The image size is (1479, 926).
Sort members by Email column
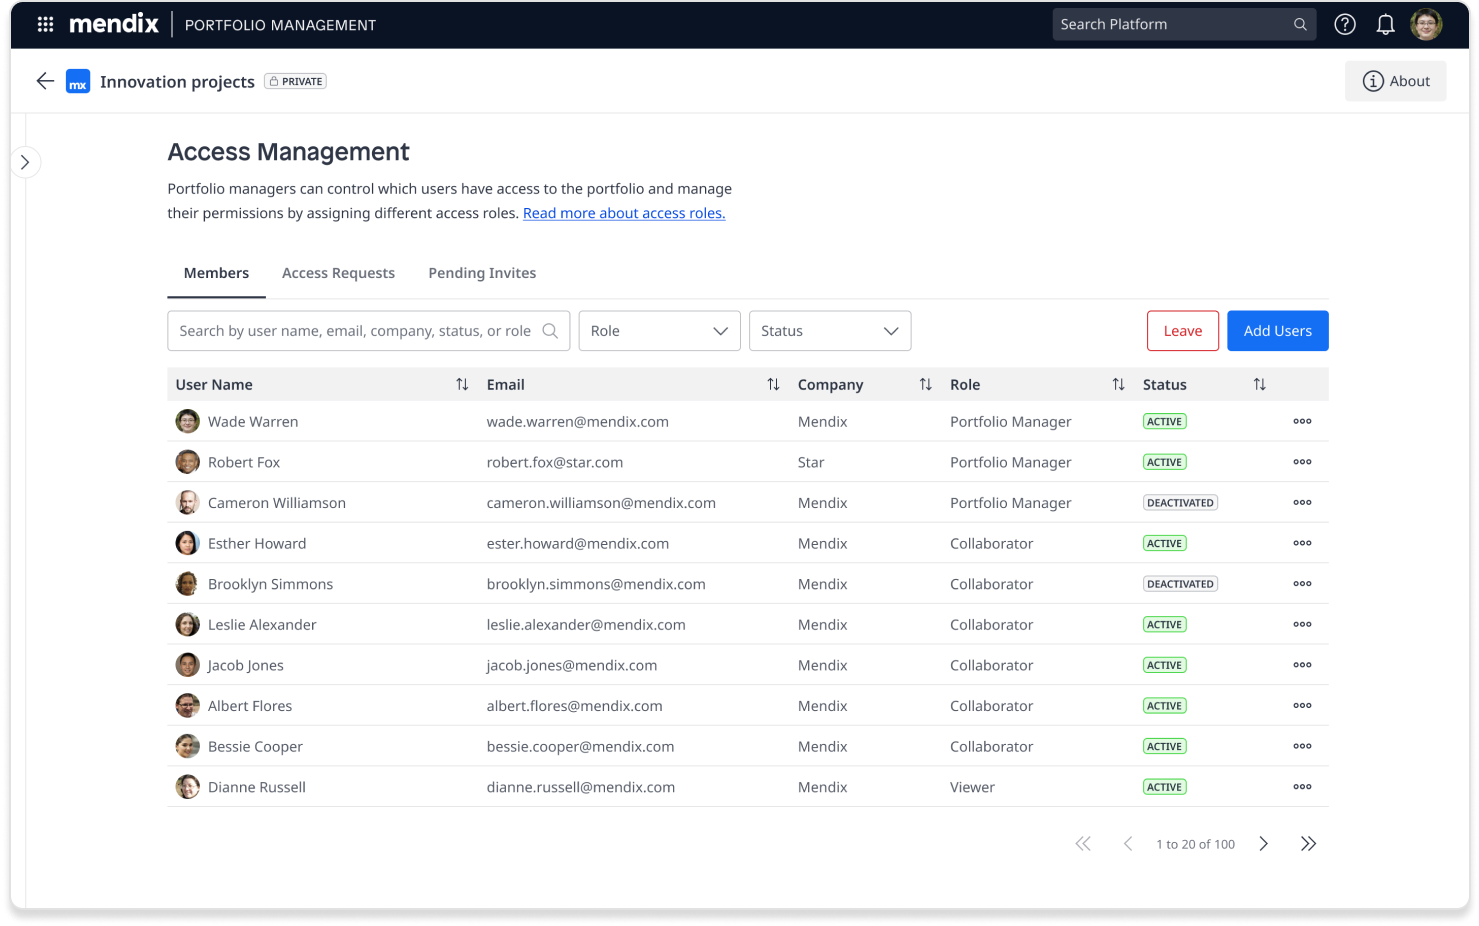(773, 385)
